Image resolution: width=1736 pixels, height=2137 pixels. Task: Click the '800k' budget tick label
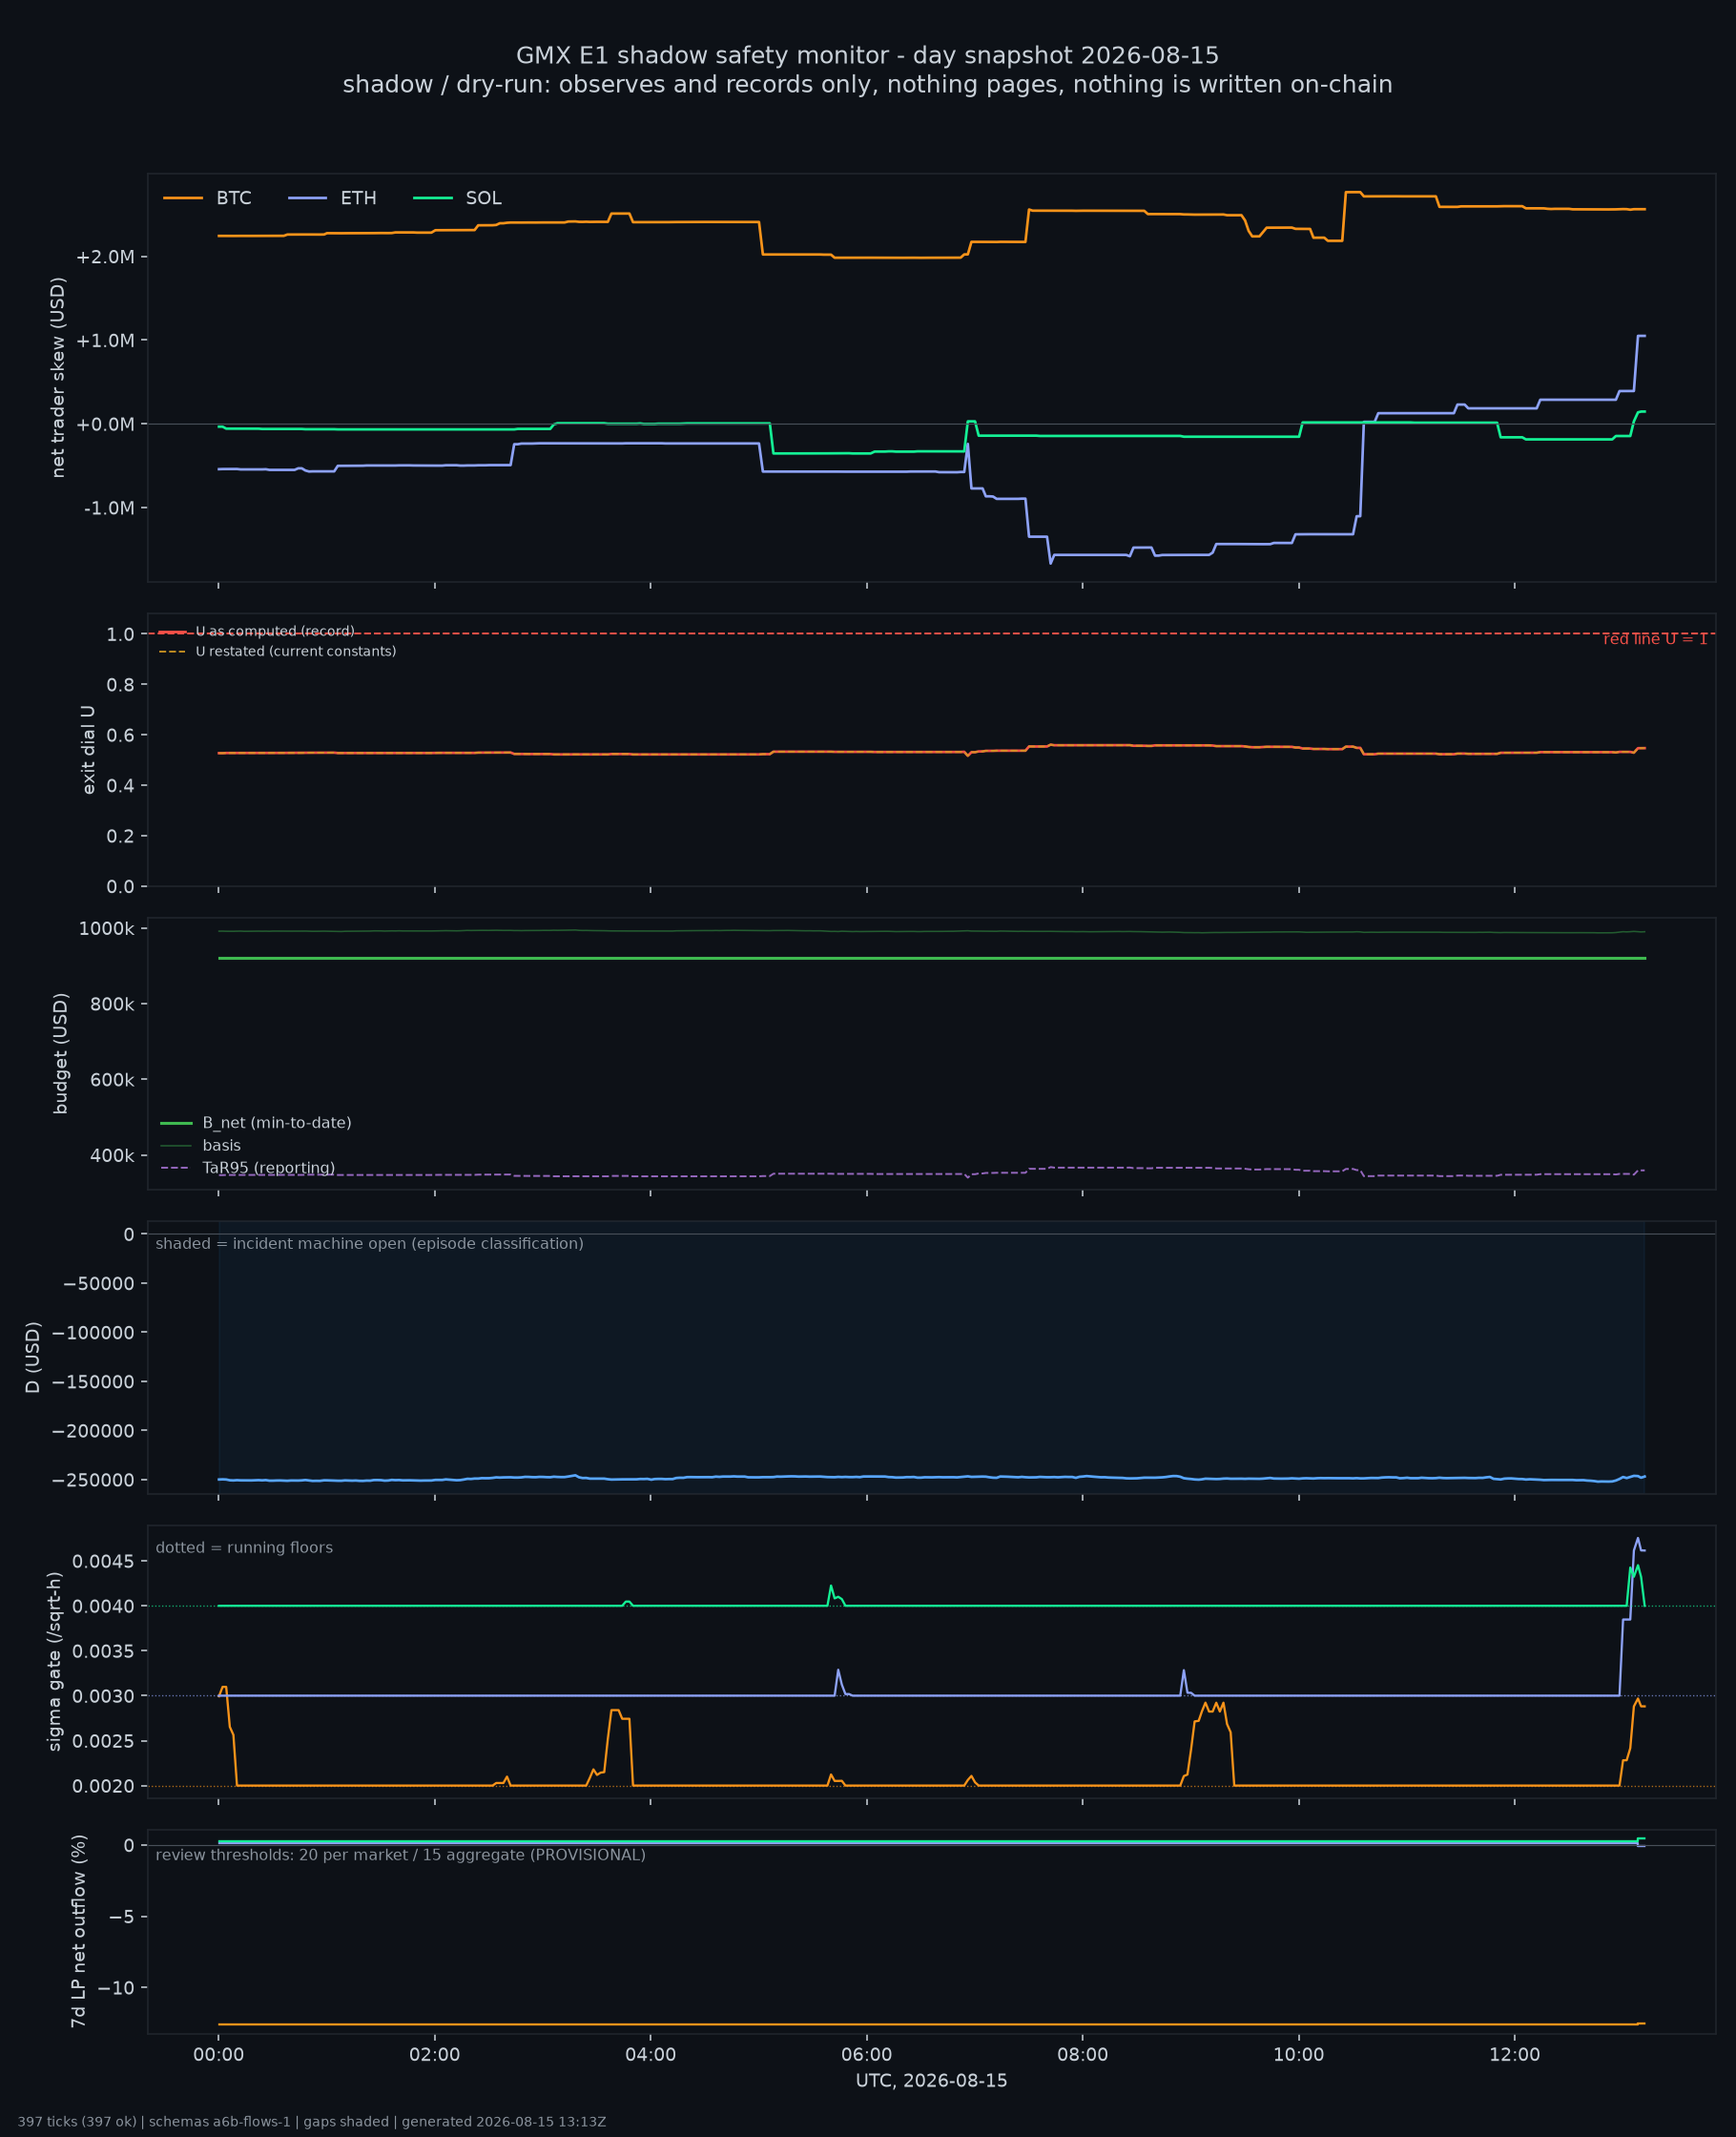tap(112, 1004)
